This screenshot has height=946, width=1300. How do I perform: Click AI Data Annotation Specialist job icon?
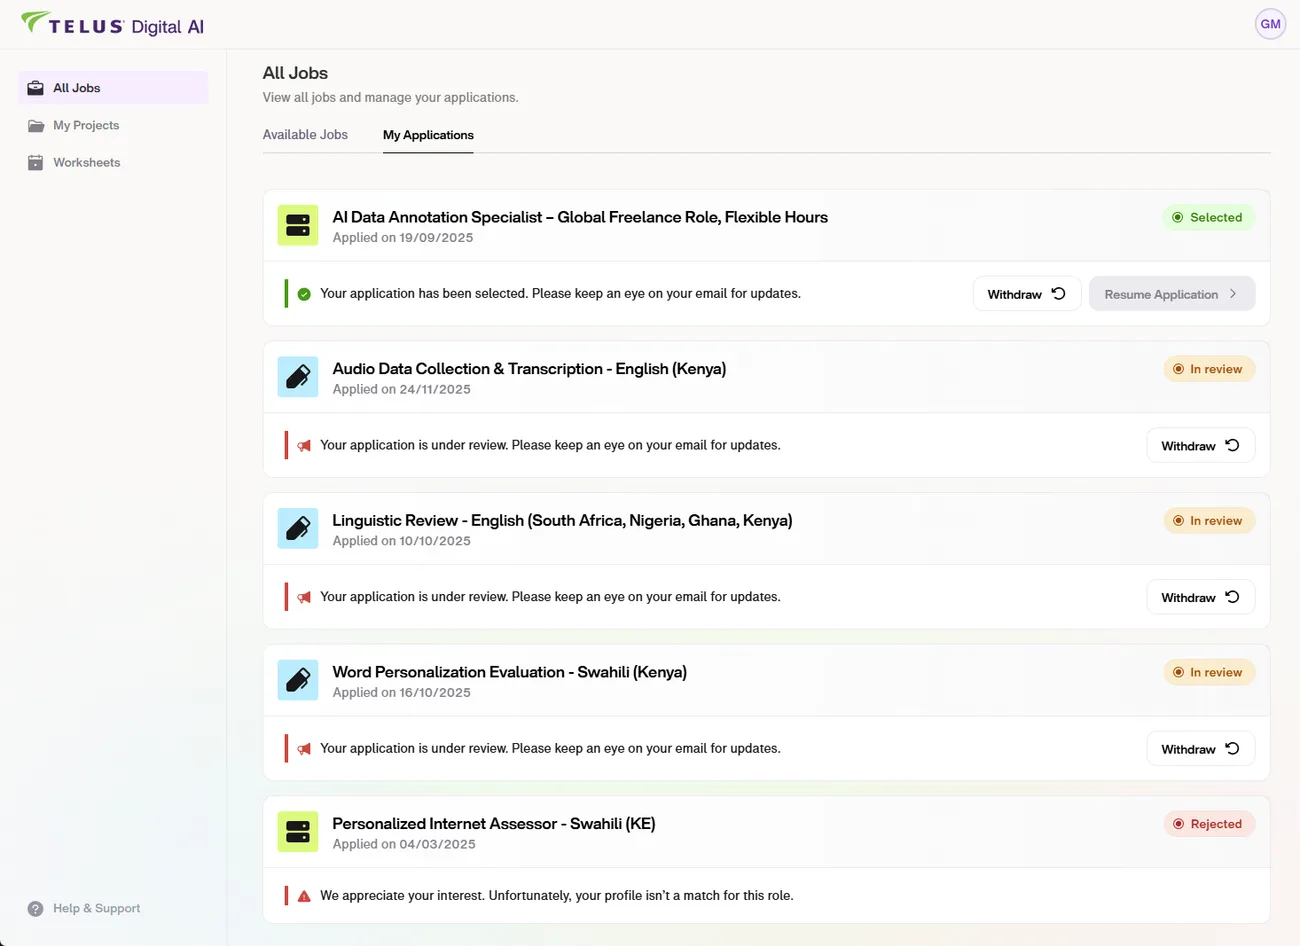point(298,225)
